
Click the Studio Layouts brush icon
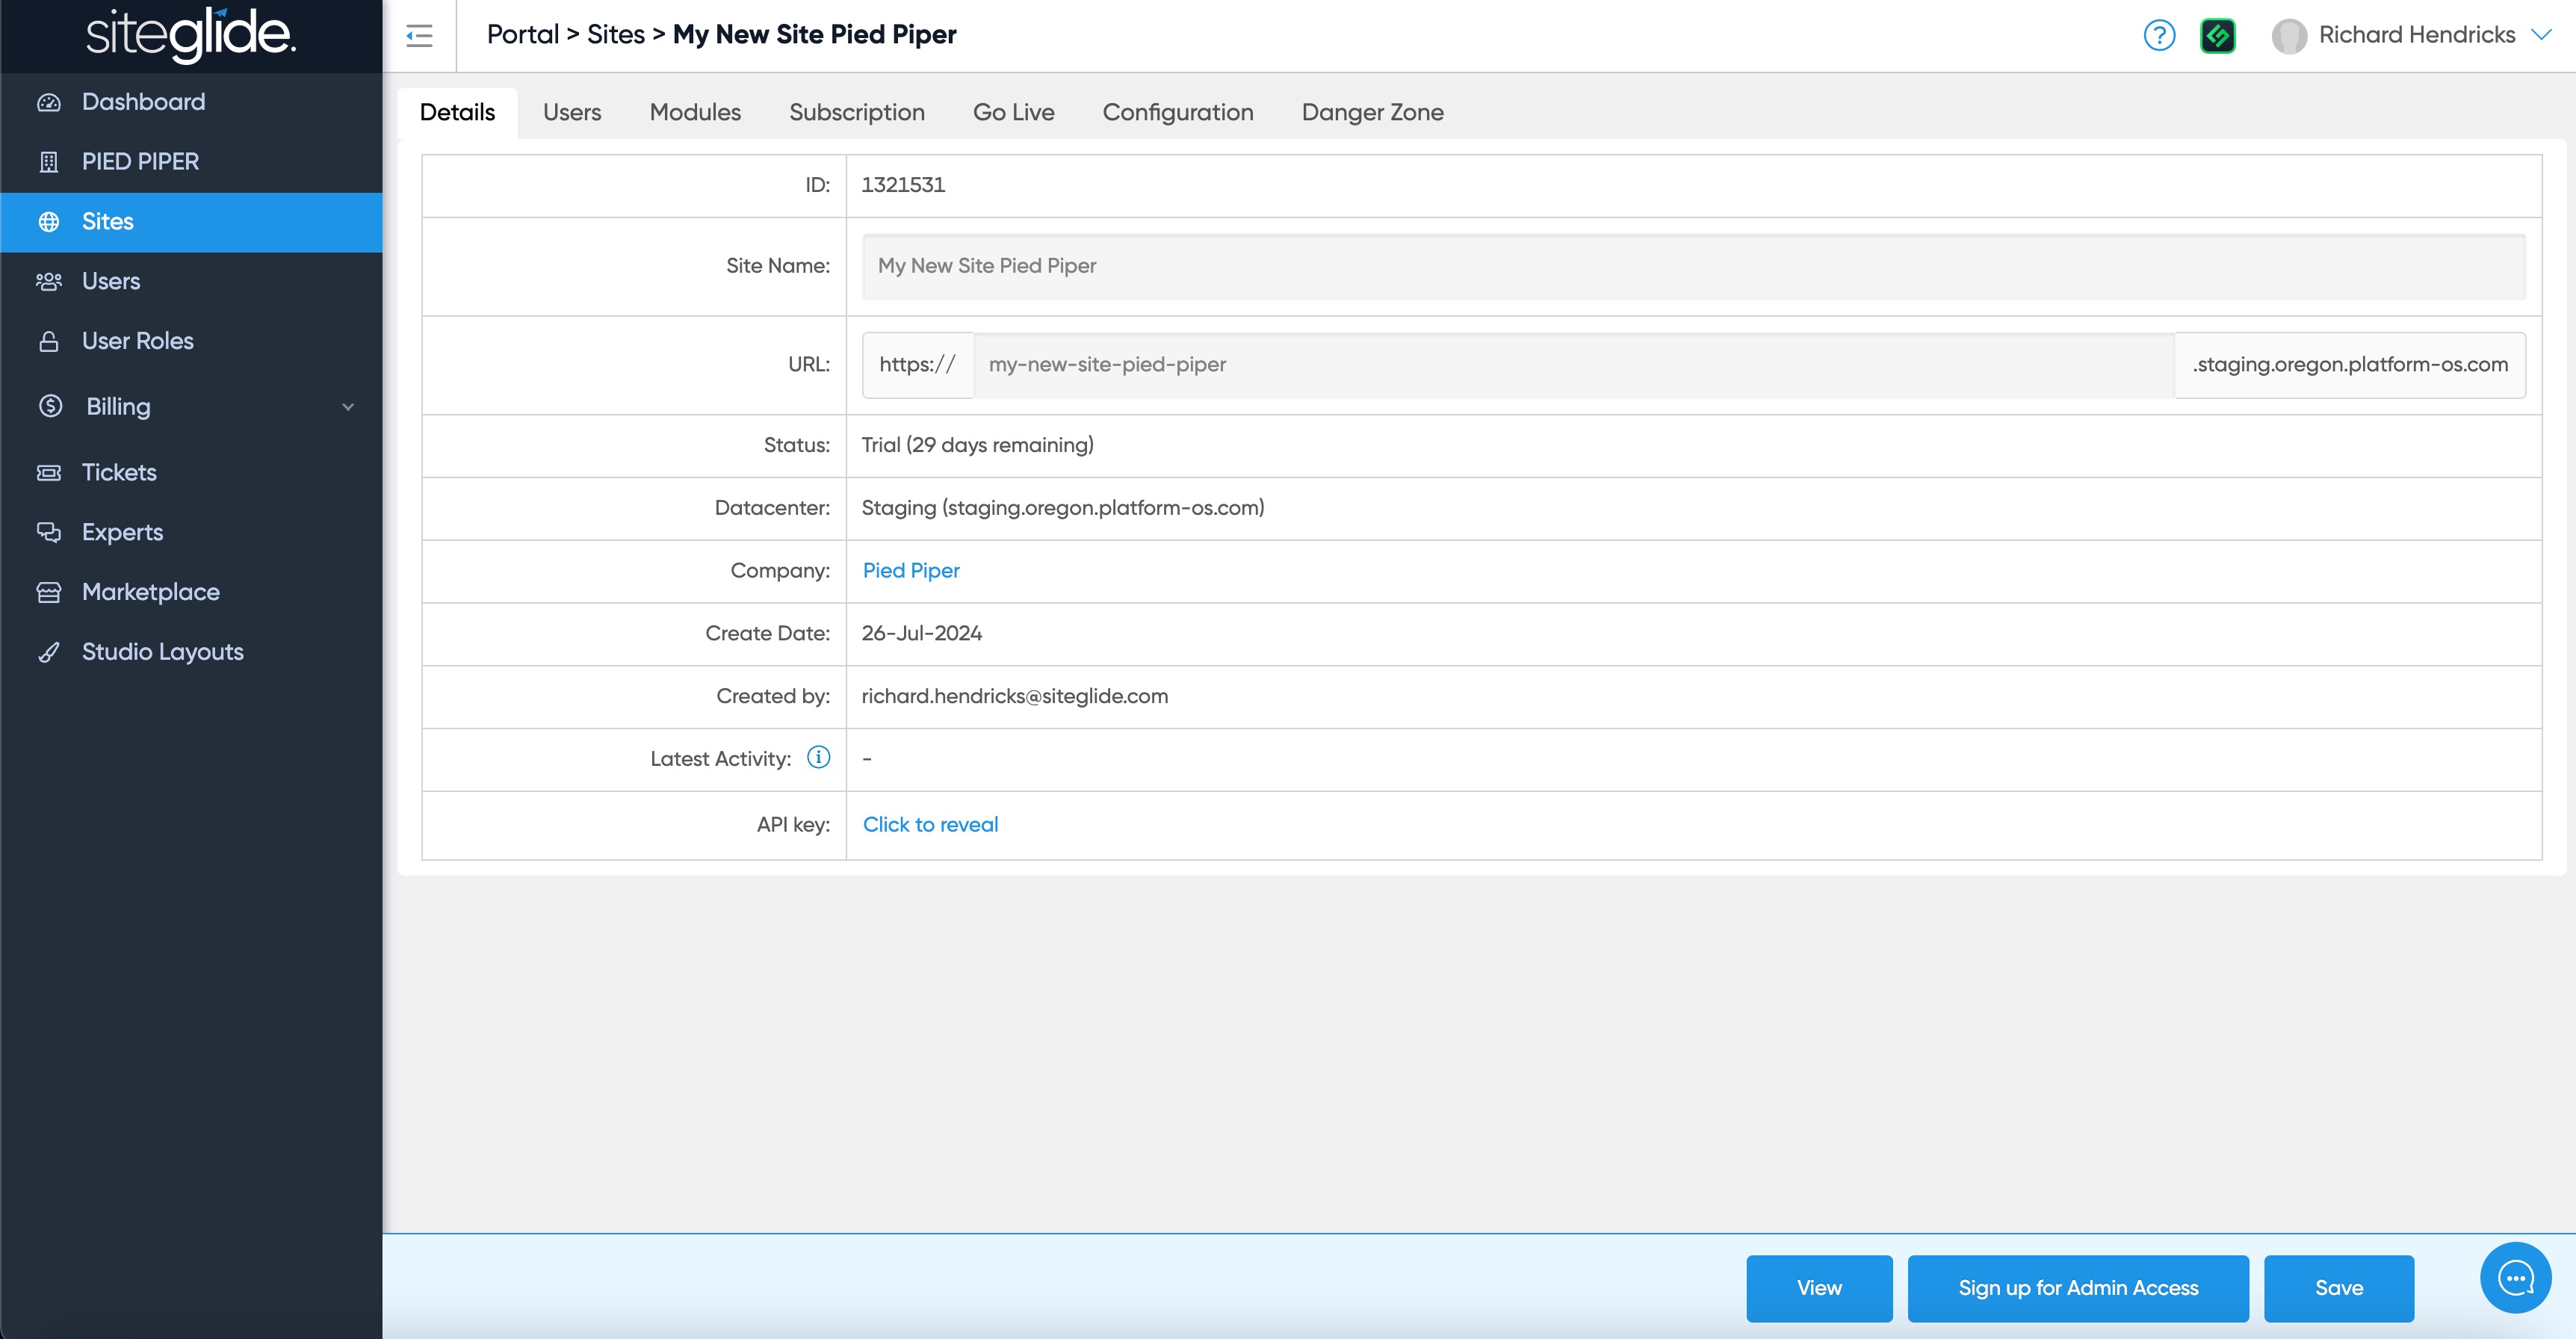(x=49, y=652)
